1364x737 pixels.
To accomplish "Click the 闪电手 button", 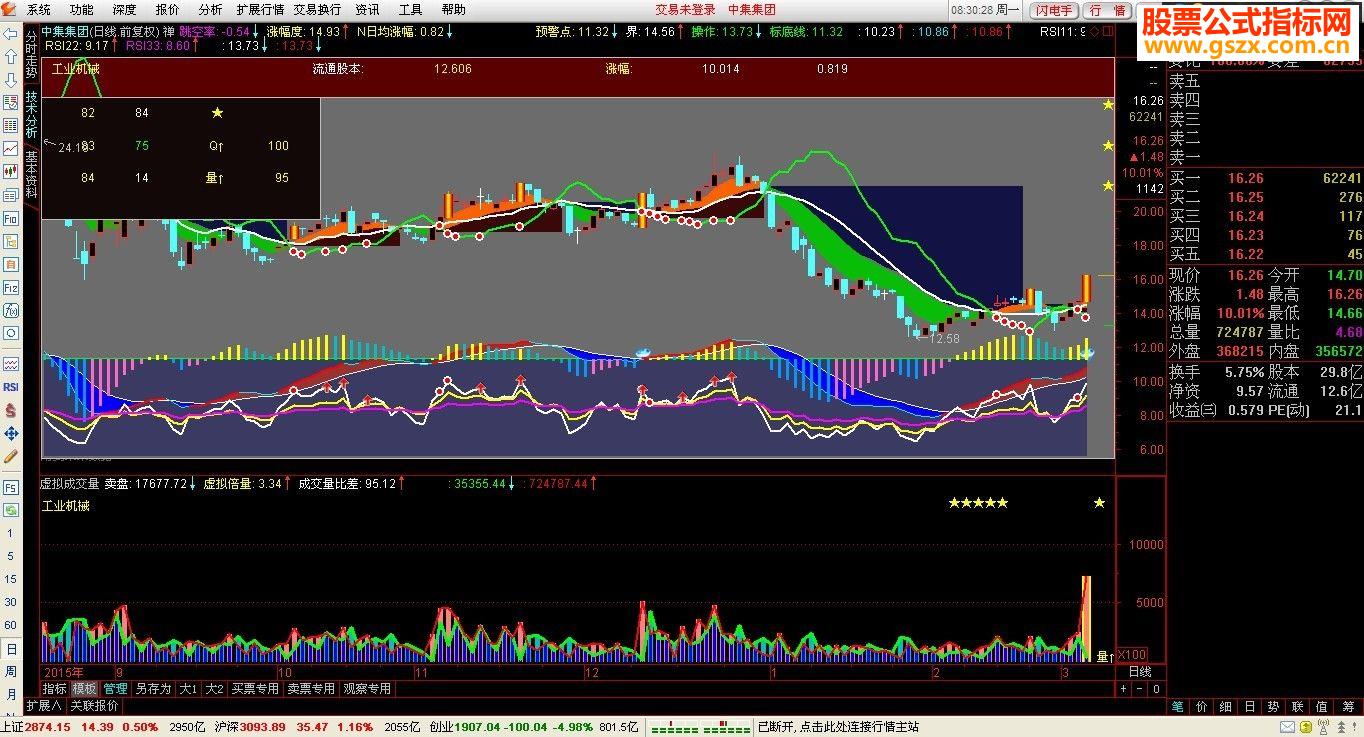I will 1054,10.
